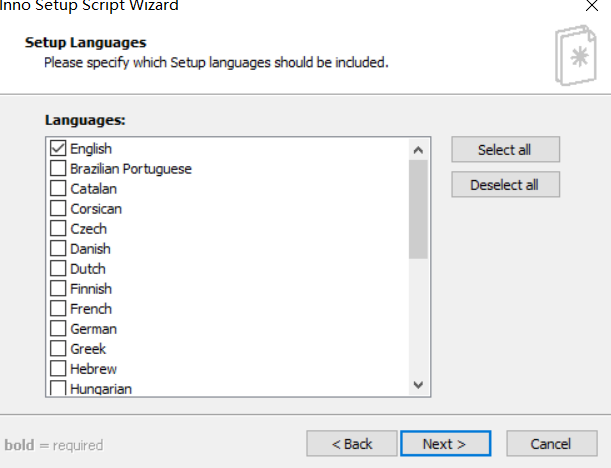Select the Danish row text
611x468 pixels.
click(90, 249)
